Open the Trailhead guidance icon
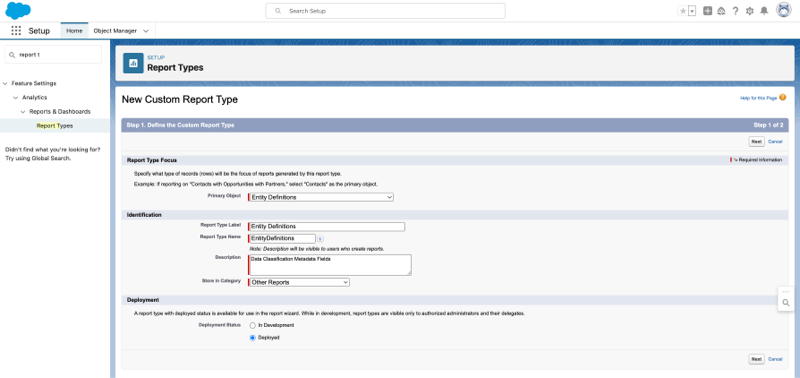800x378 pixels. point(721,11)
